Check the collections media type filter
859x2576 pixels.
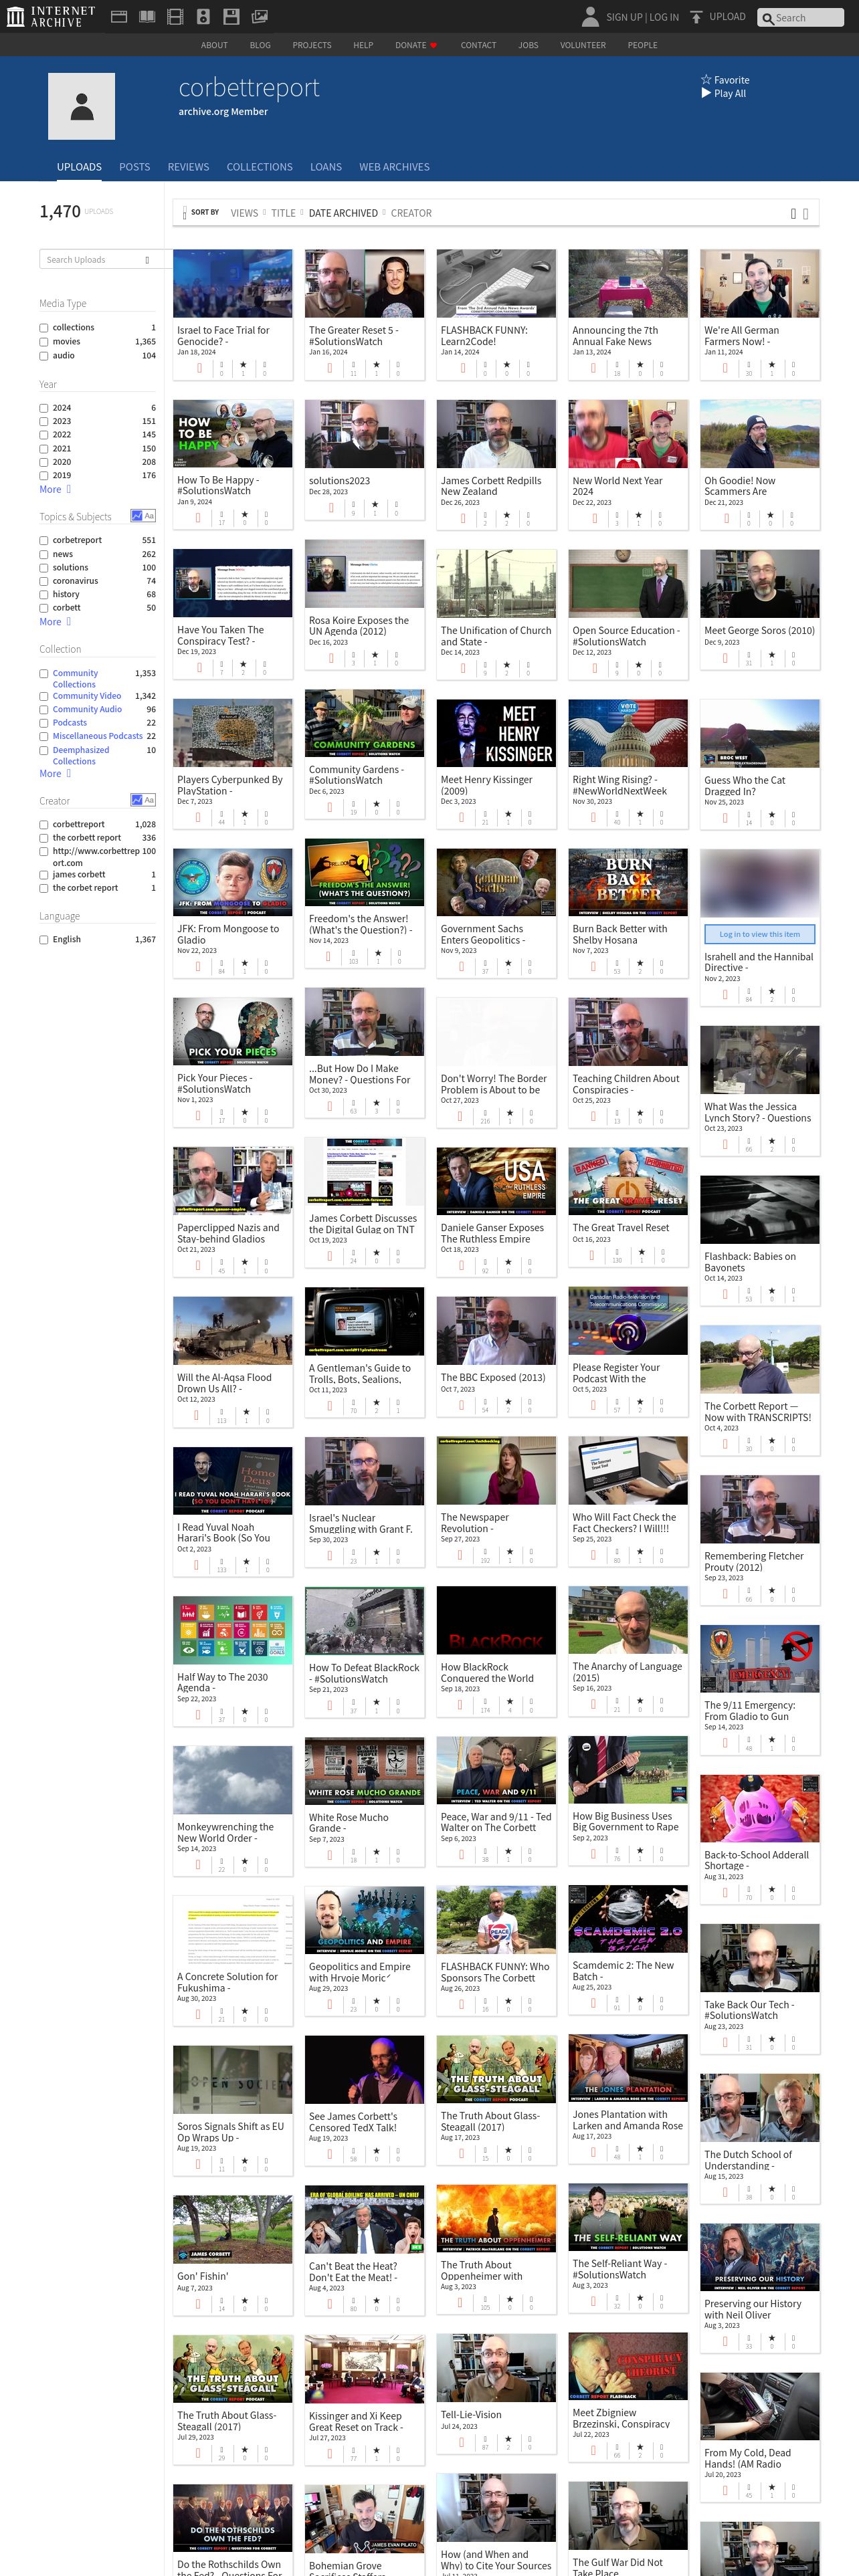coord(44,328)
